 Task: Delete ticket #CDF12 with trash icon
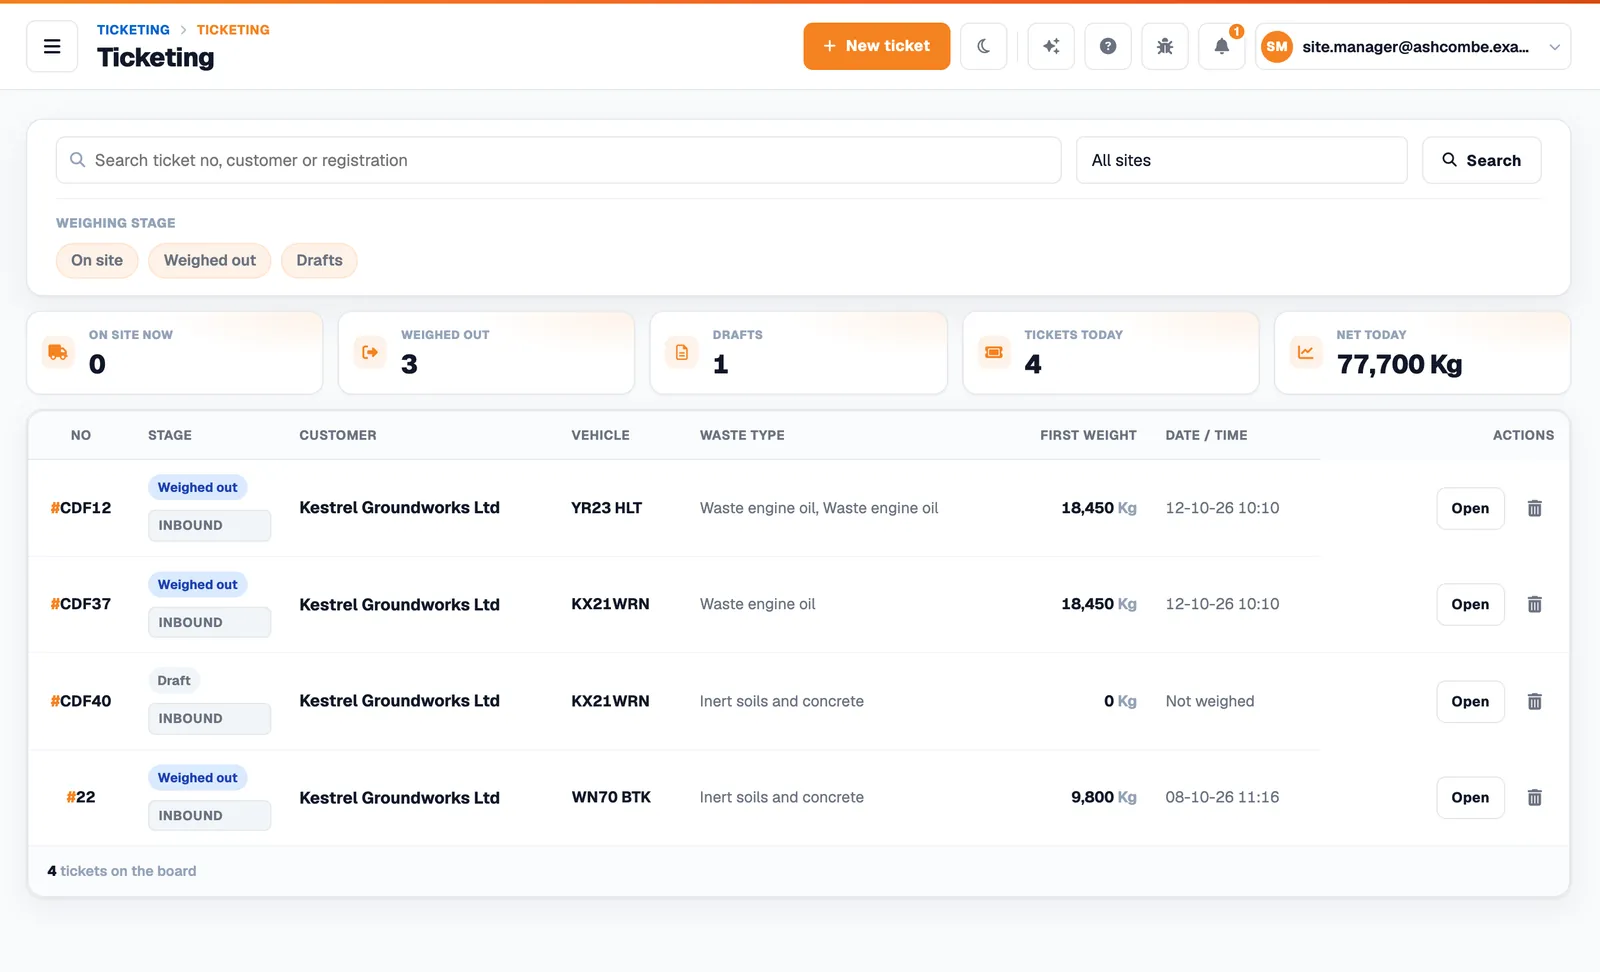pyautogui.click(x=1534, y=508)
